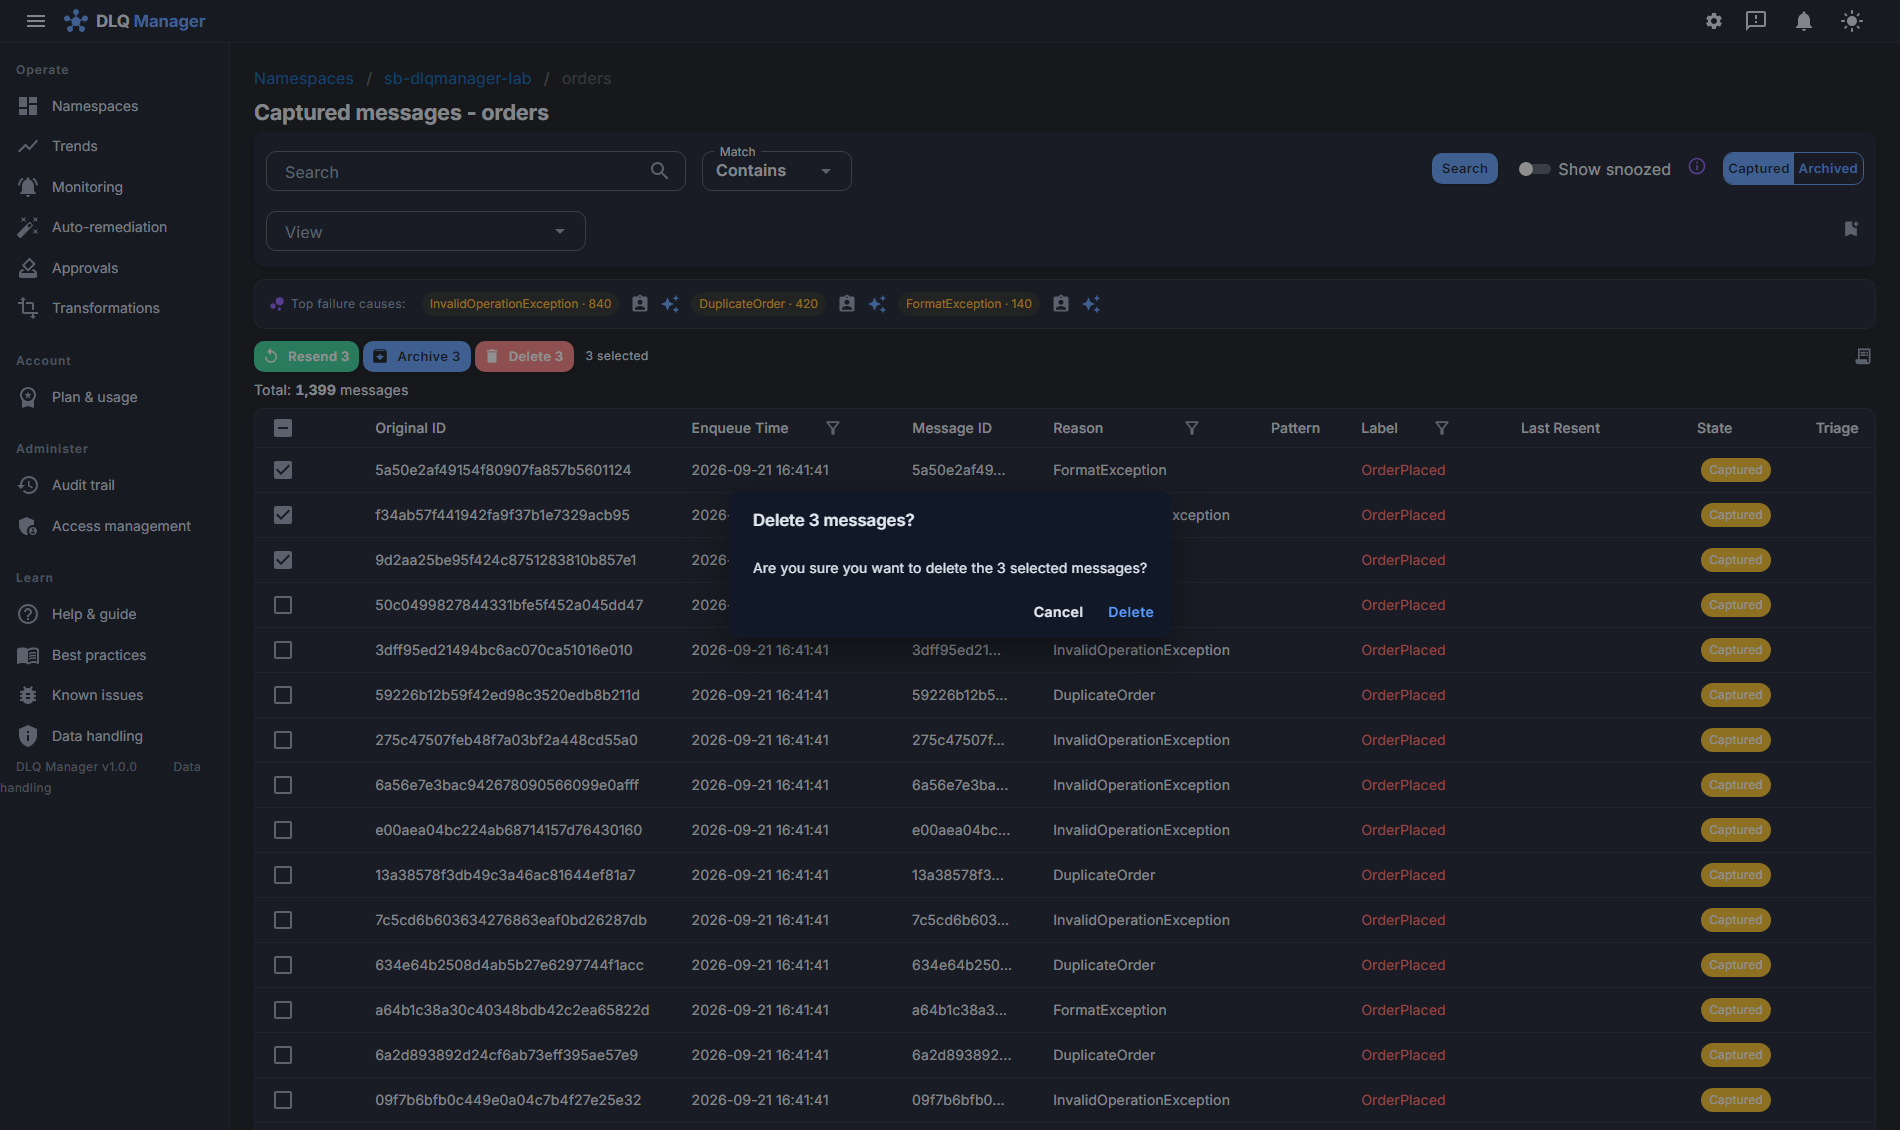1900x1130 pixels.
Task: Open assign icon for DuplicateOrder cause
Action: coord(847,304)
